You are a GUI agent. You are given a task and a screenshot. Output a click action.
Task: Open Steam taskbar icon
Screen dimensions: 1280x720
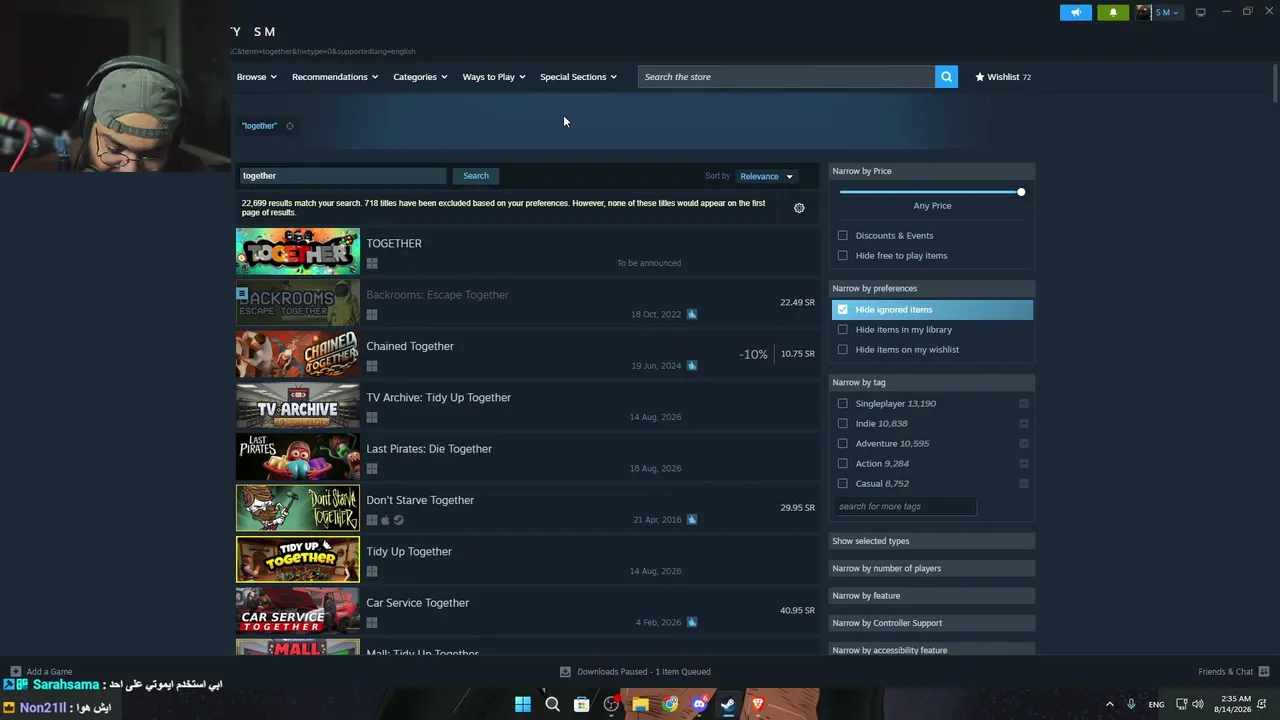(x=728, y=704)
